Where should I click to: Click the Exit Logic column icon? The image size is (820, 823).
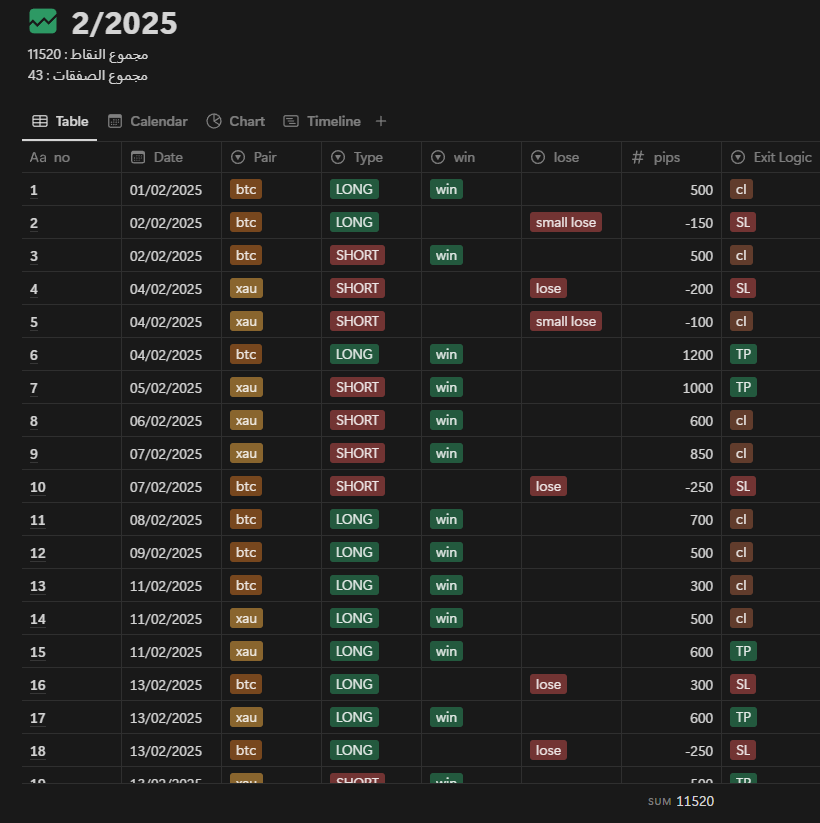click(x=738, y=157)
